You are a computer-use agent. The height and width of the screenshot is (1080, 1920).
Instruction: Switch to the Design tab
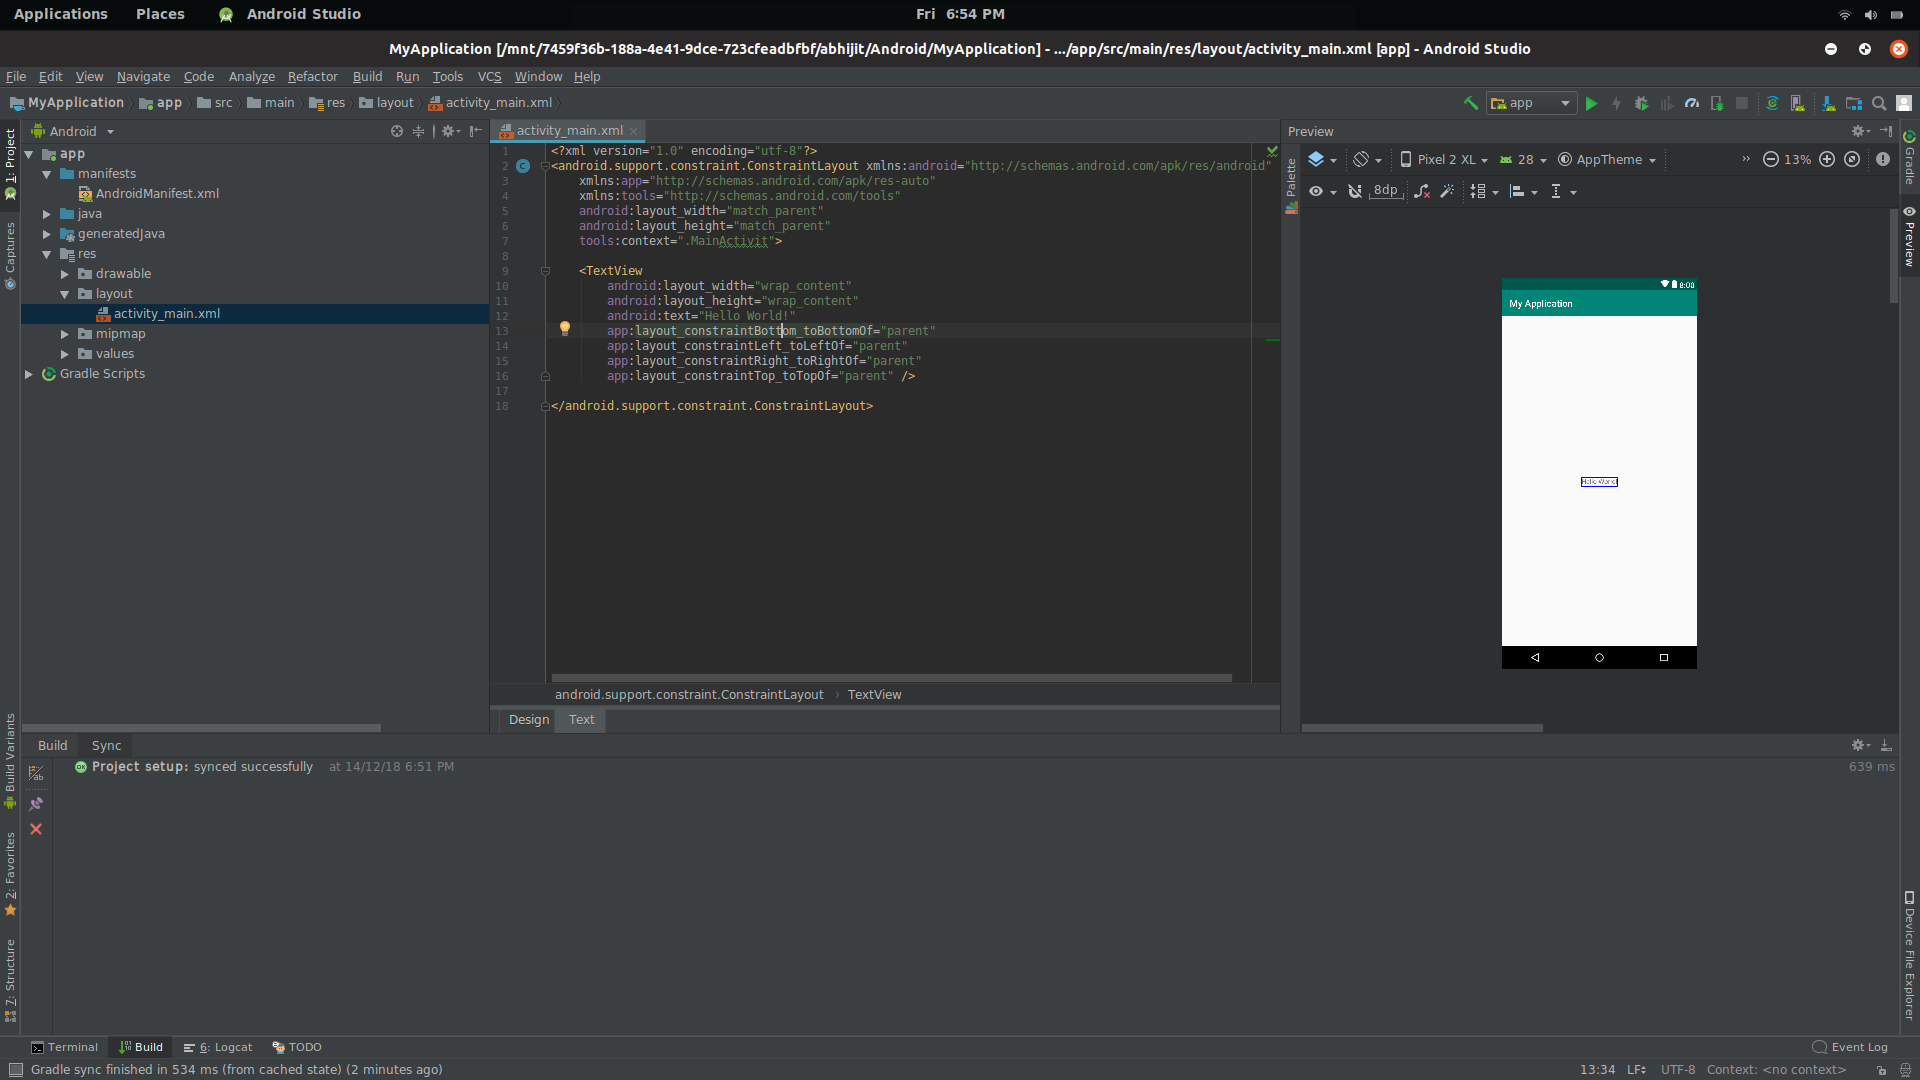tap(528, 720)
